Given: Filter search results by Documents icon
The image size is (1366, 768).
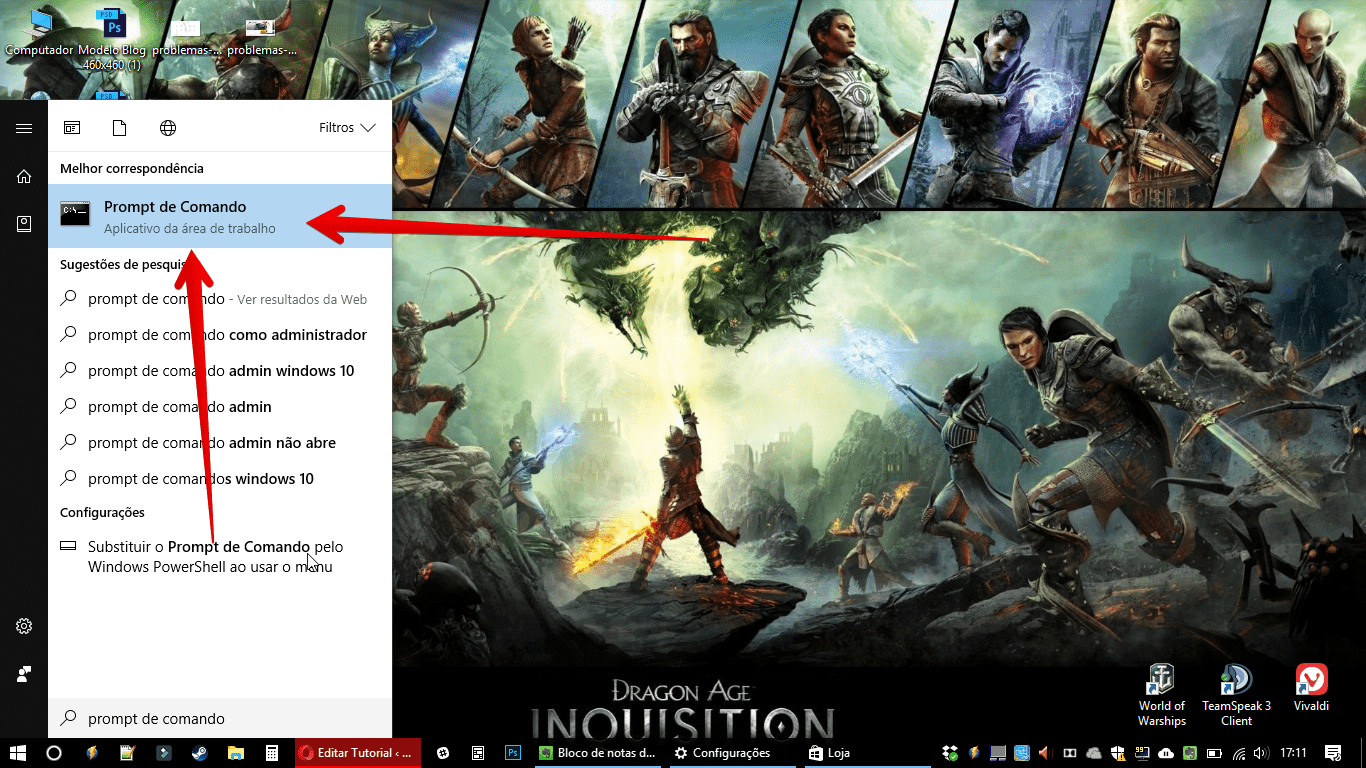Looking at the screenshot, I should tap(120, 128).
